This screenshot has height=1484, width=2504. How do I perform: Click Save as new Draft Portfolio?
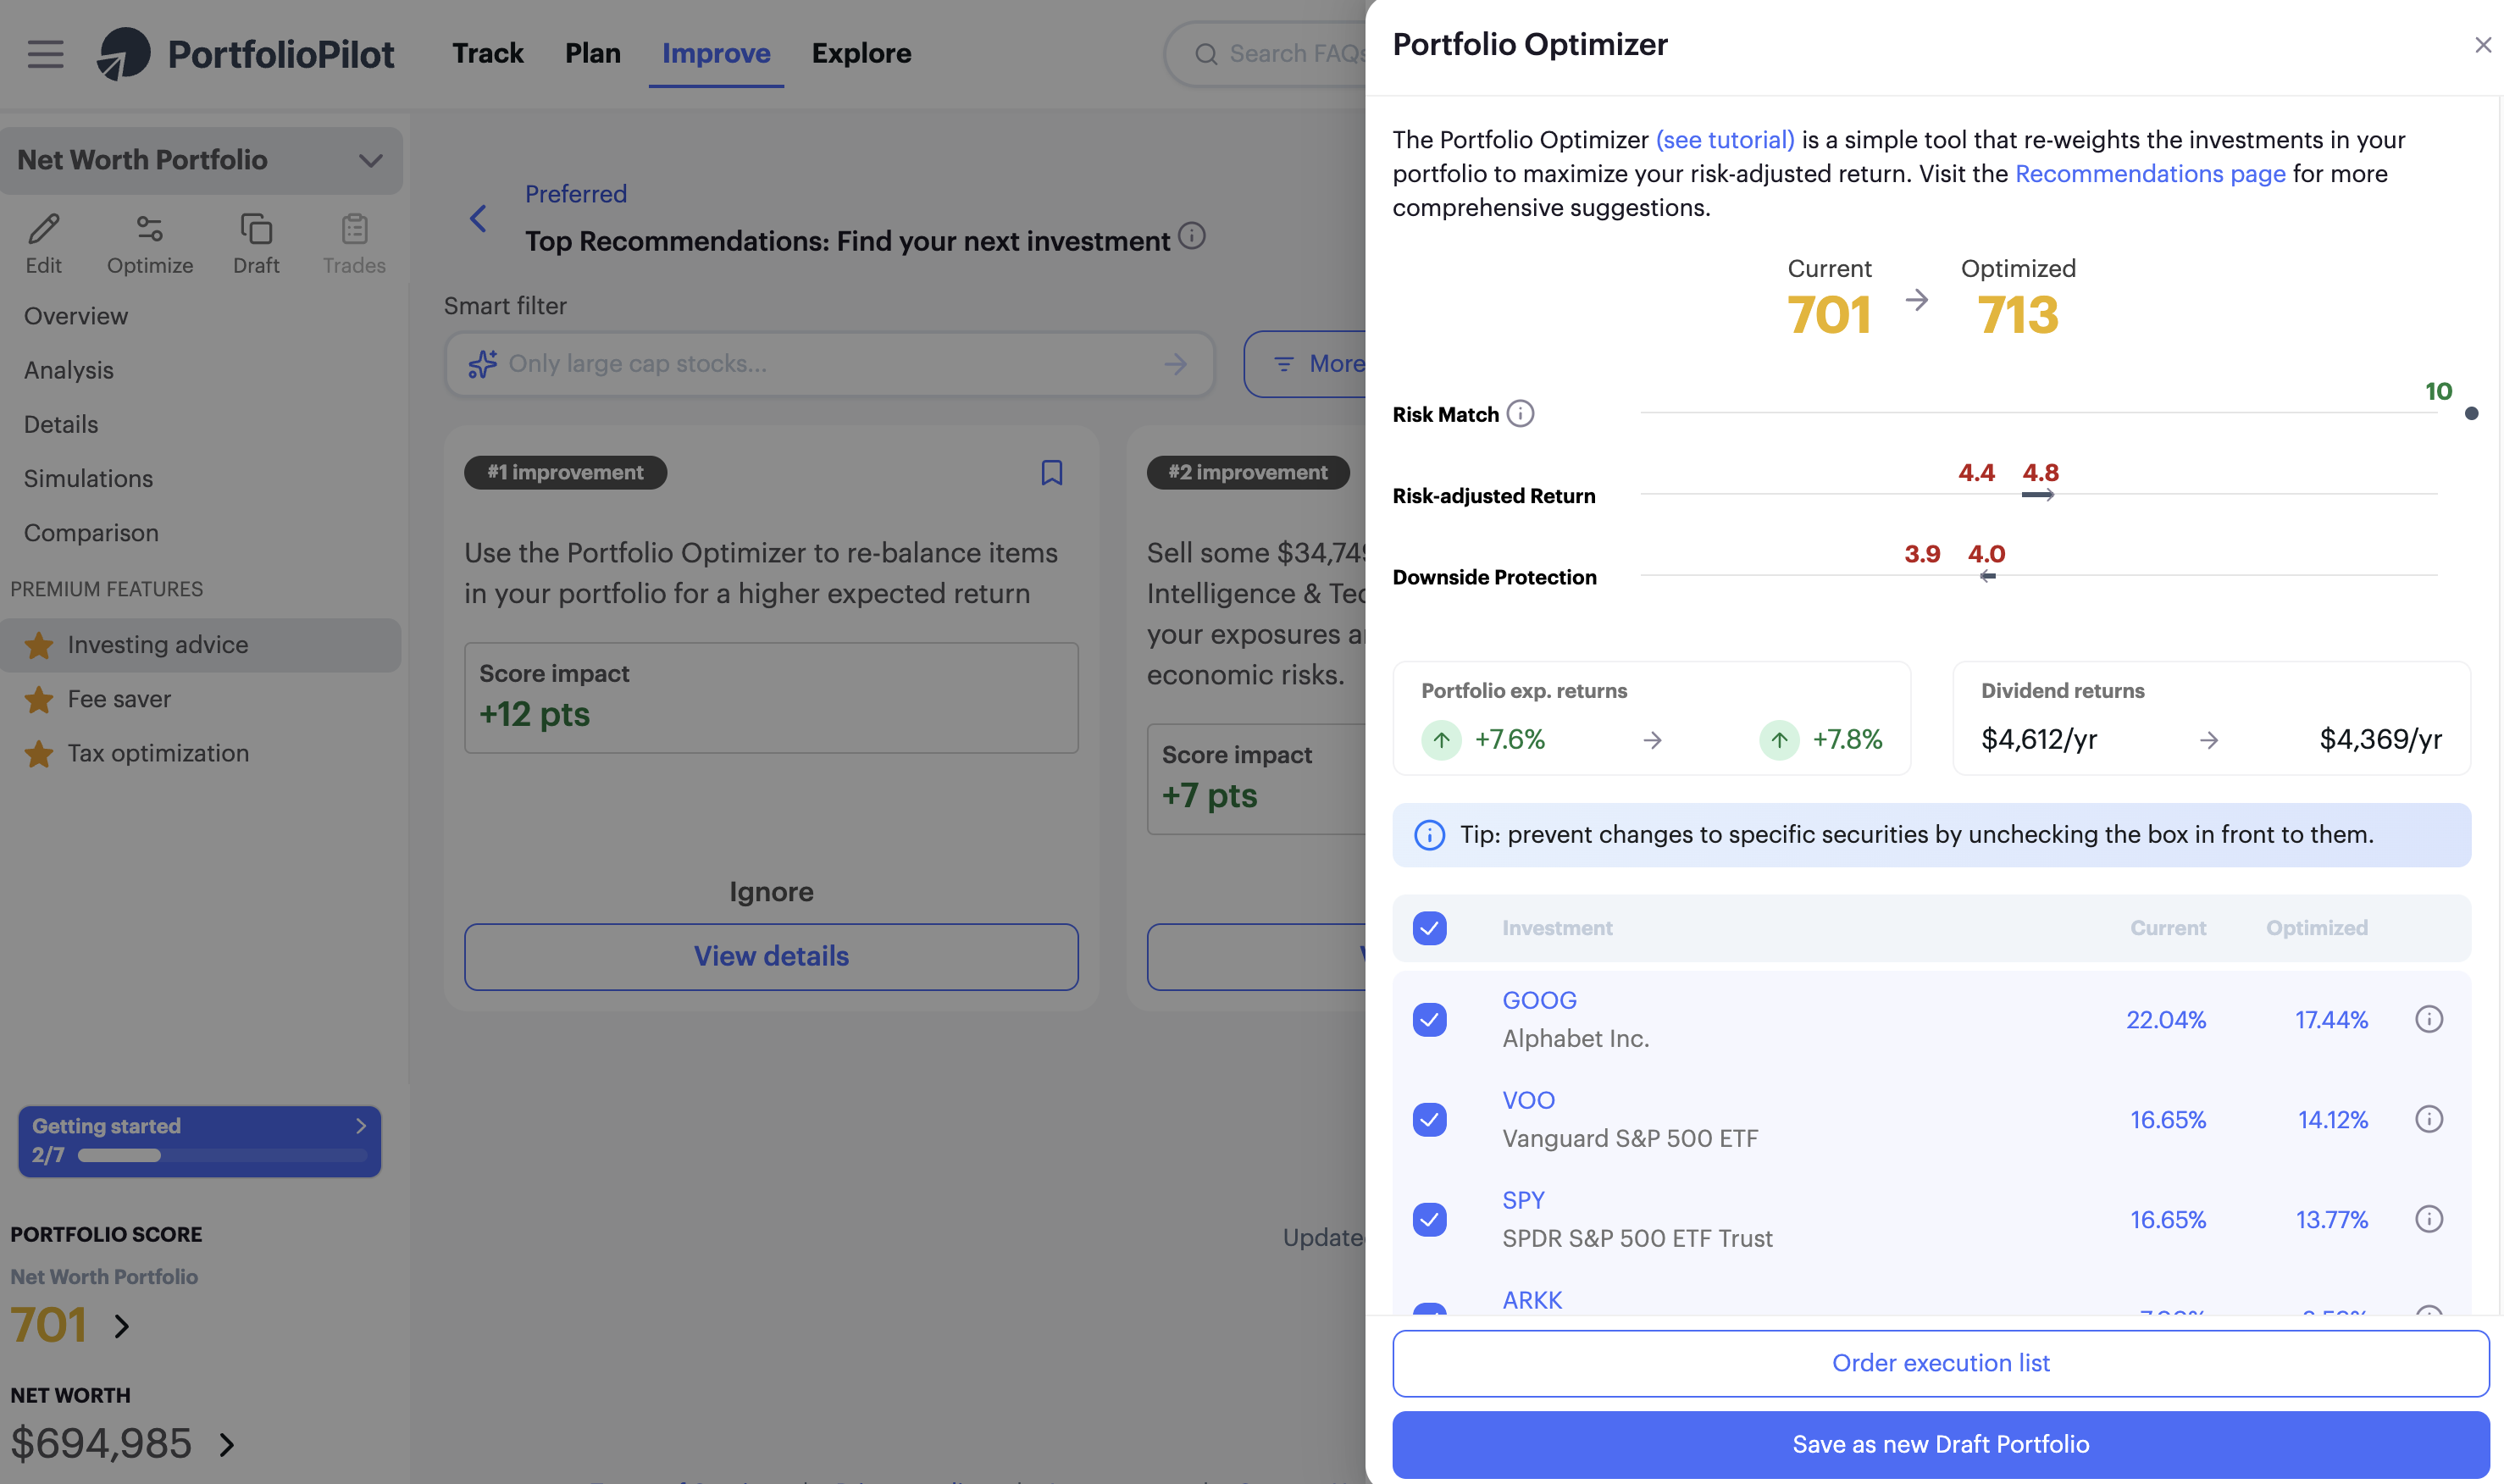pos(1940,1444)
